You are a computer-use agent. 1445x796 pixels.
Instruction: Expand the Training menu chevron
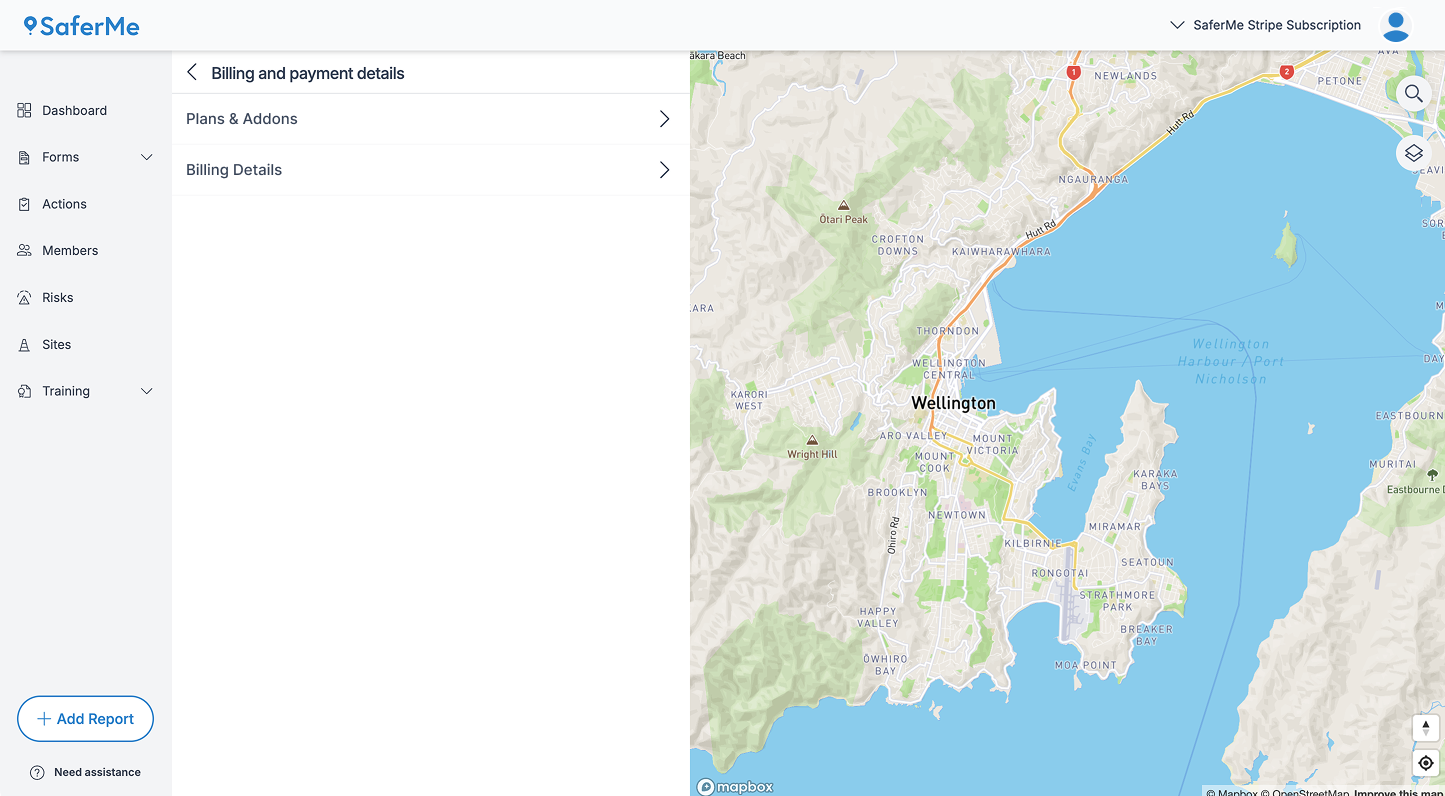click(147, 391)
